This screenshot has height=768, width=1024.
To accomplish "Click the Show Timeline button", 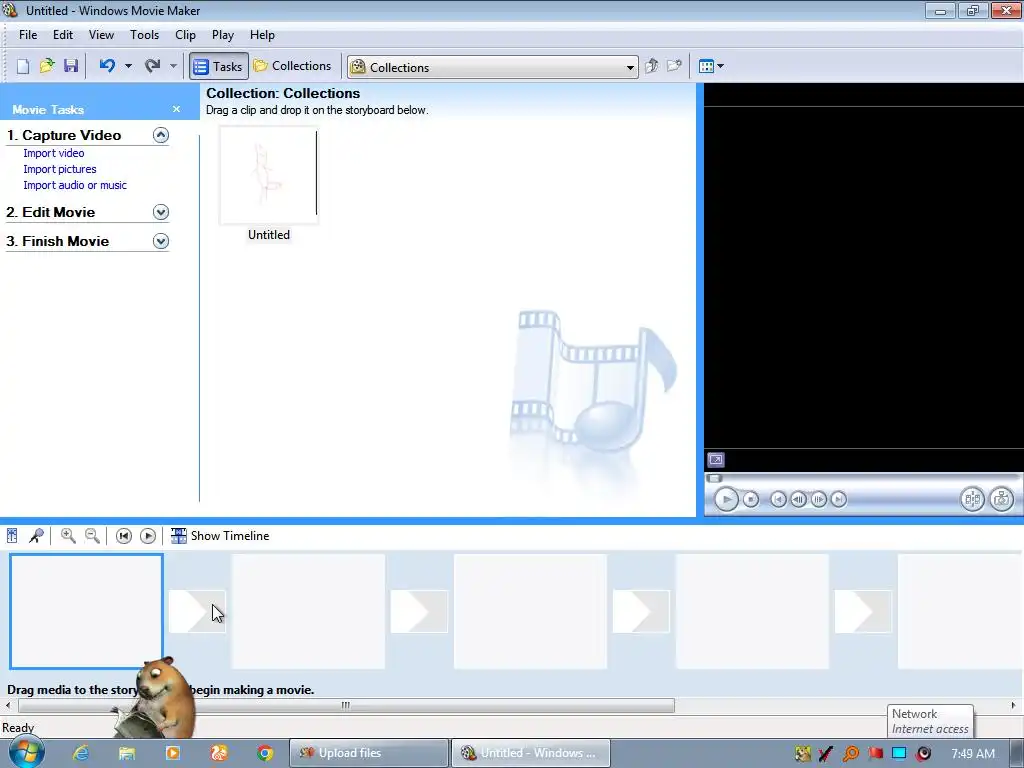I will click(x=220, y=536).
